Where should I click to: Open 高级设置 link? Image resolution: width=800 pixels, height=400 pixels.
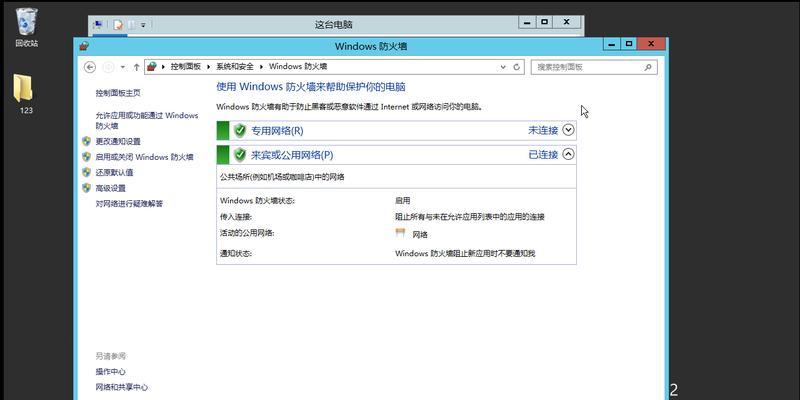click(111, 188)
